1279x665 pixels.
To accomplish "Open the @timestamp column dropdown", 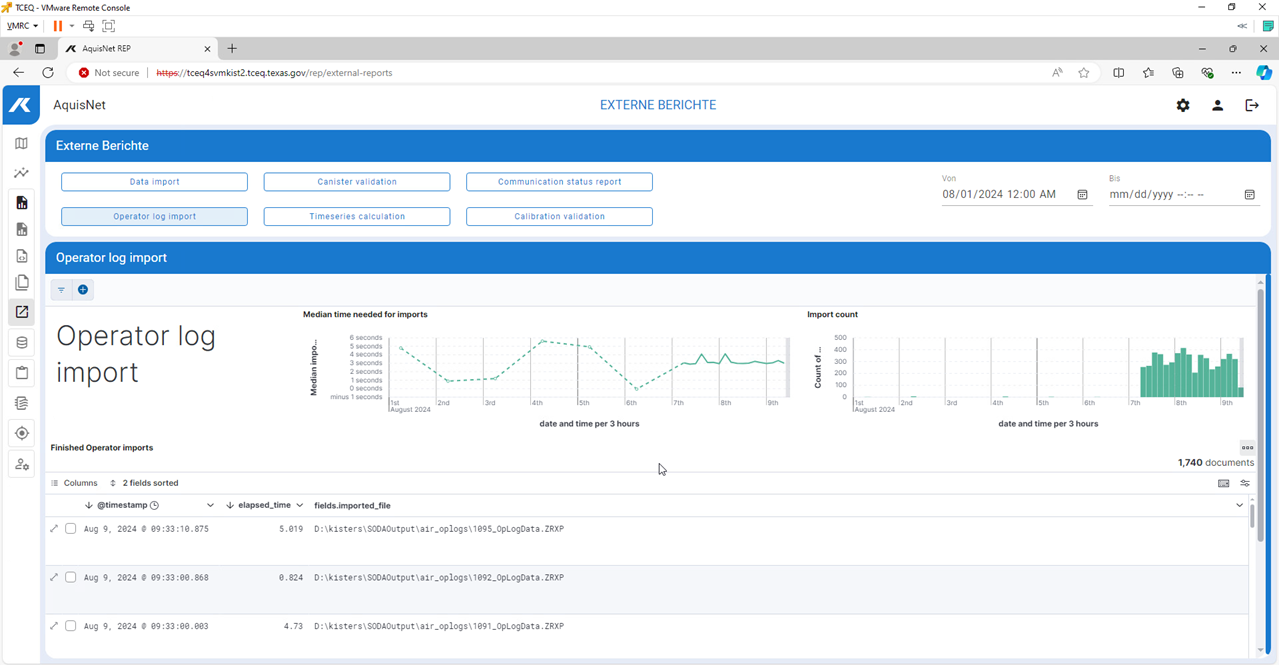I will click(210, 506).
